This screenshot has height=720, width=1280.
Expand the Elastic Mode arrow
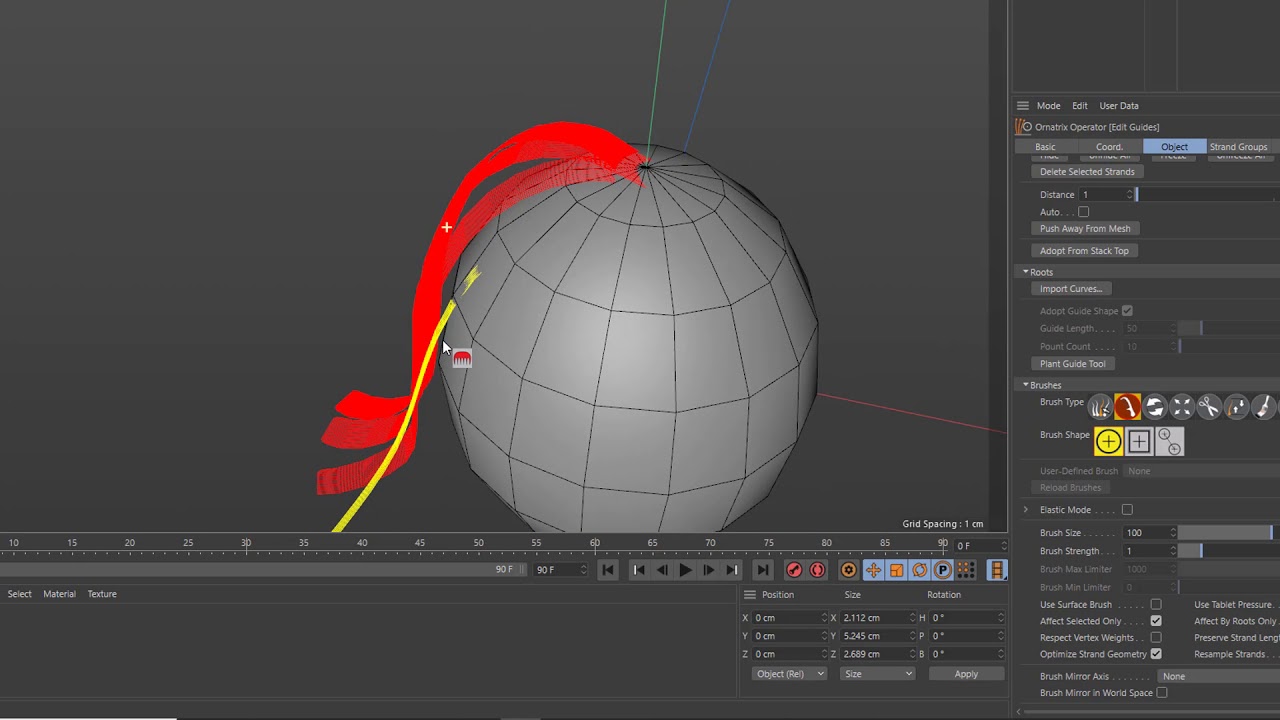pyautogui.click(x=1025, y=510)
